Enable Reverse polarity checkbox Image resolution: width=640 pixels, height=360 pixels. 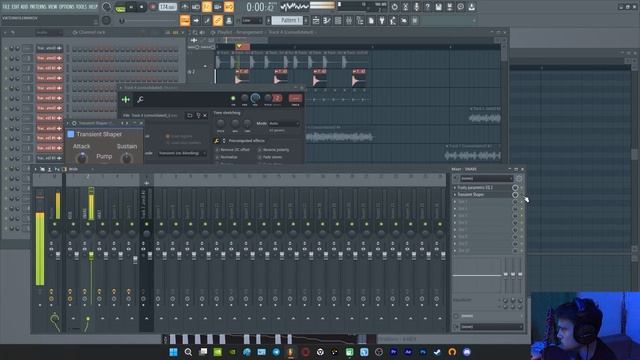260,150
